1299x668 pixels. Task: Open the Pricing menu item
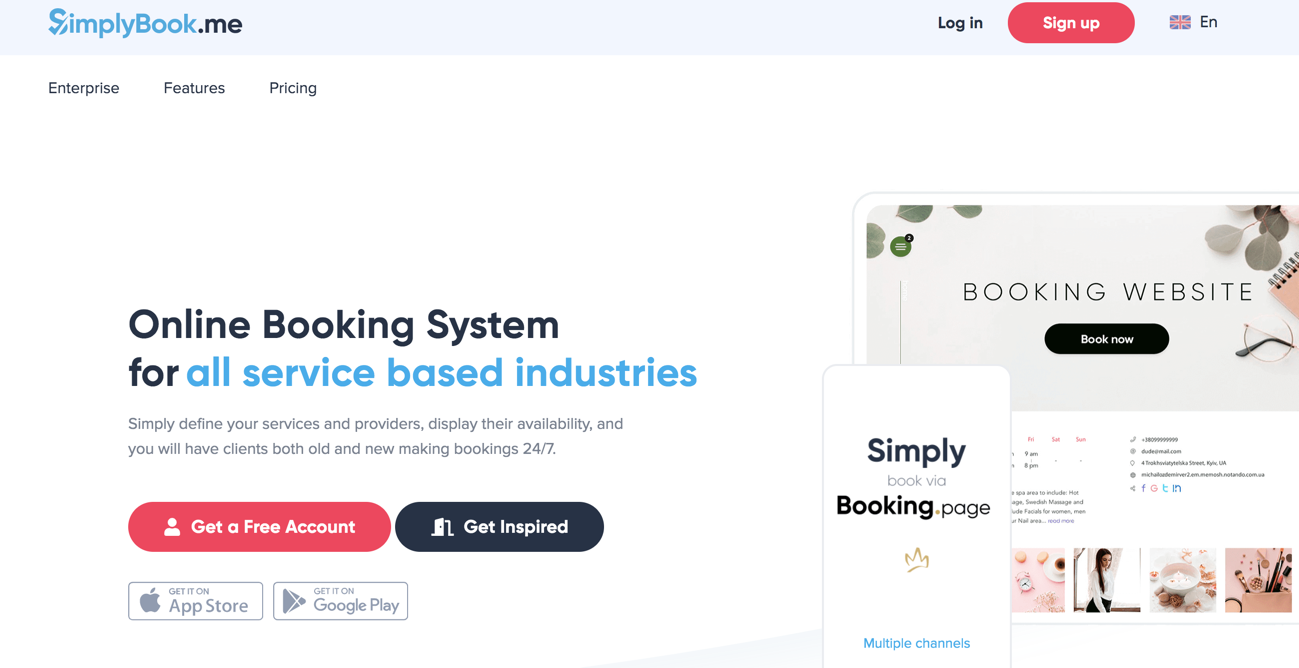pos(293,88)
